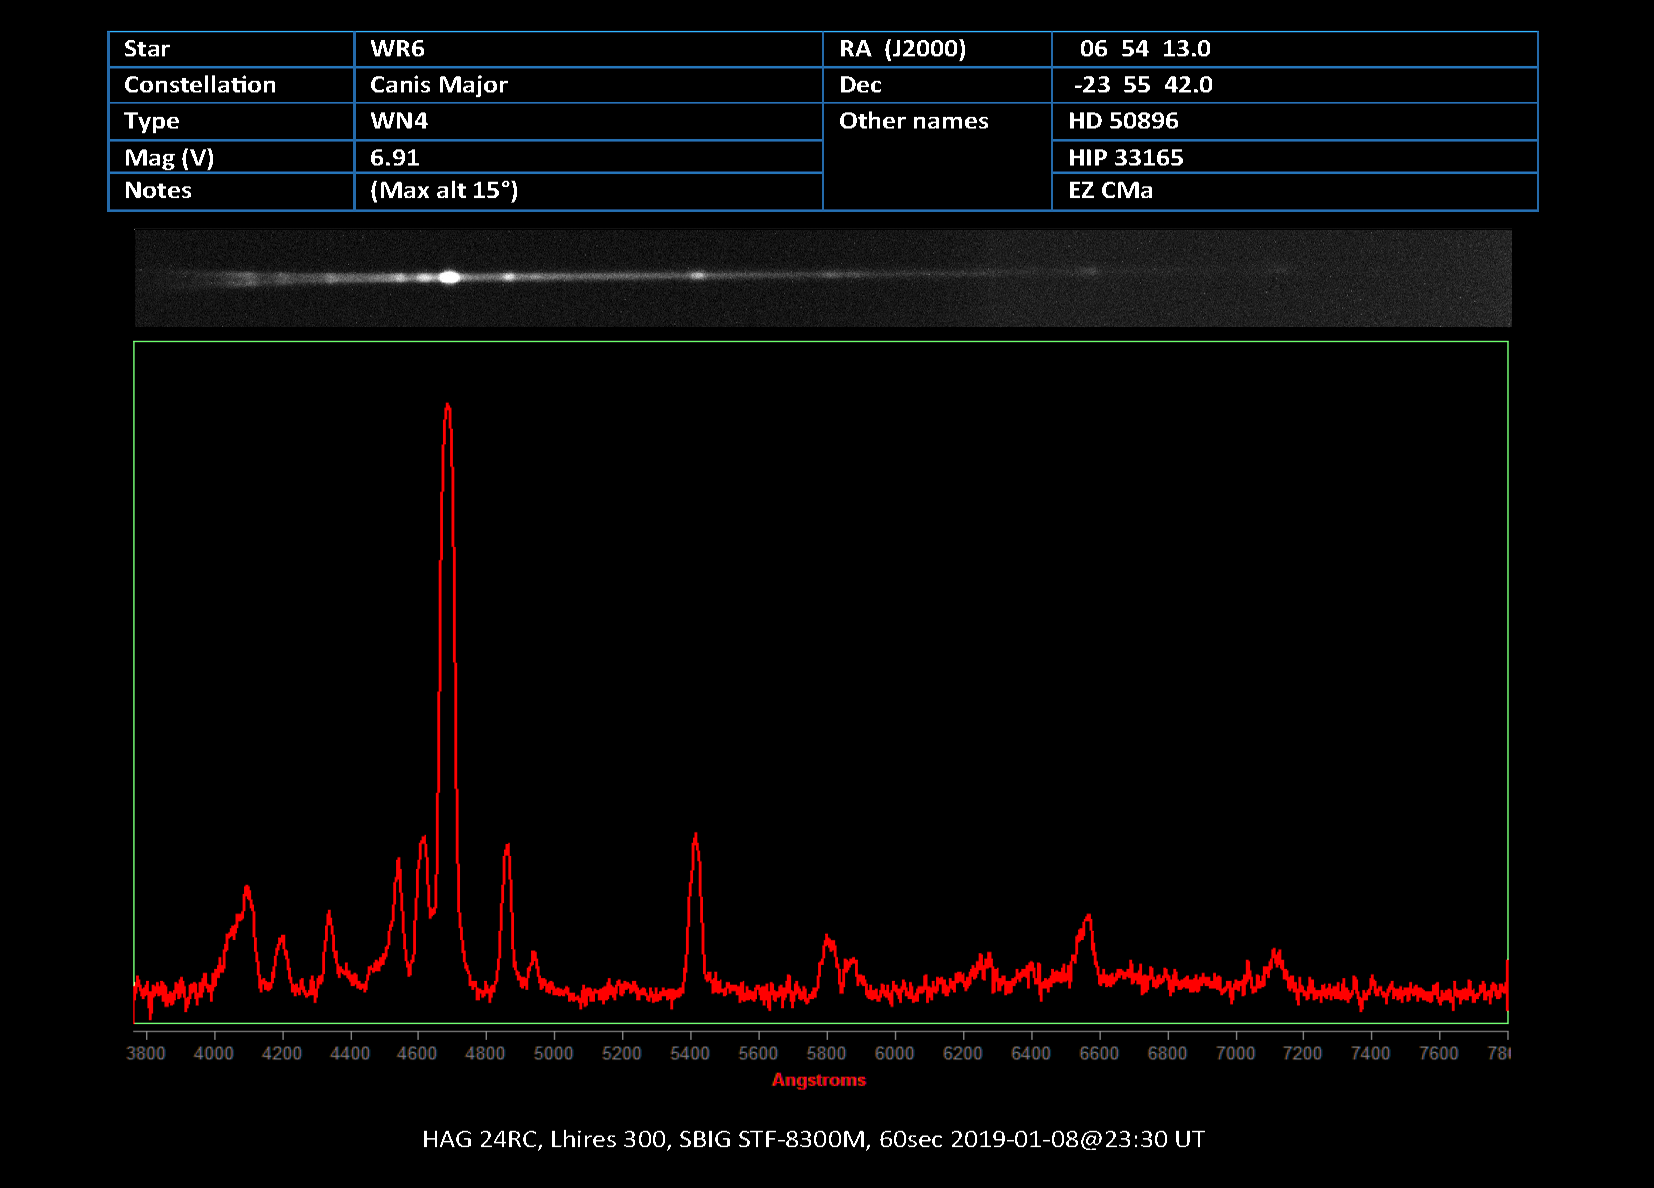Select the EZ CMa name cell
The image size is (1654, 1188).
pos(1110,190)
